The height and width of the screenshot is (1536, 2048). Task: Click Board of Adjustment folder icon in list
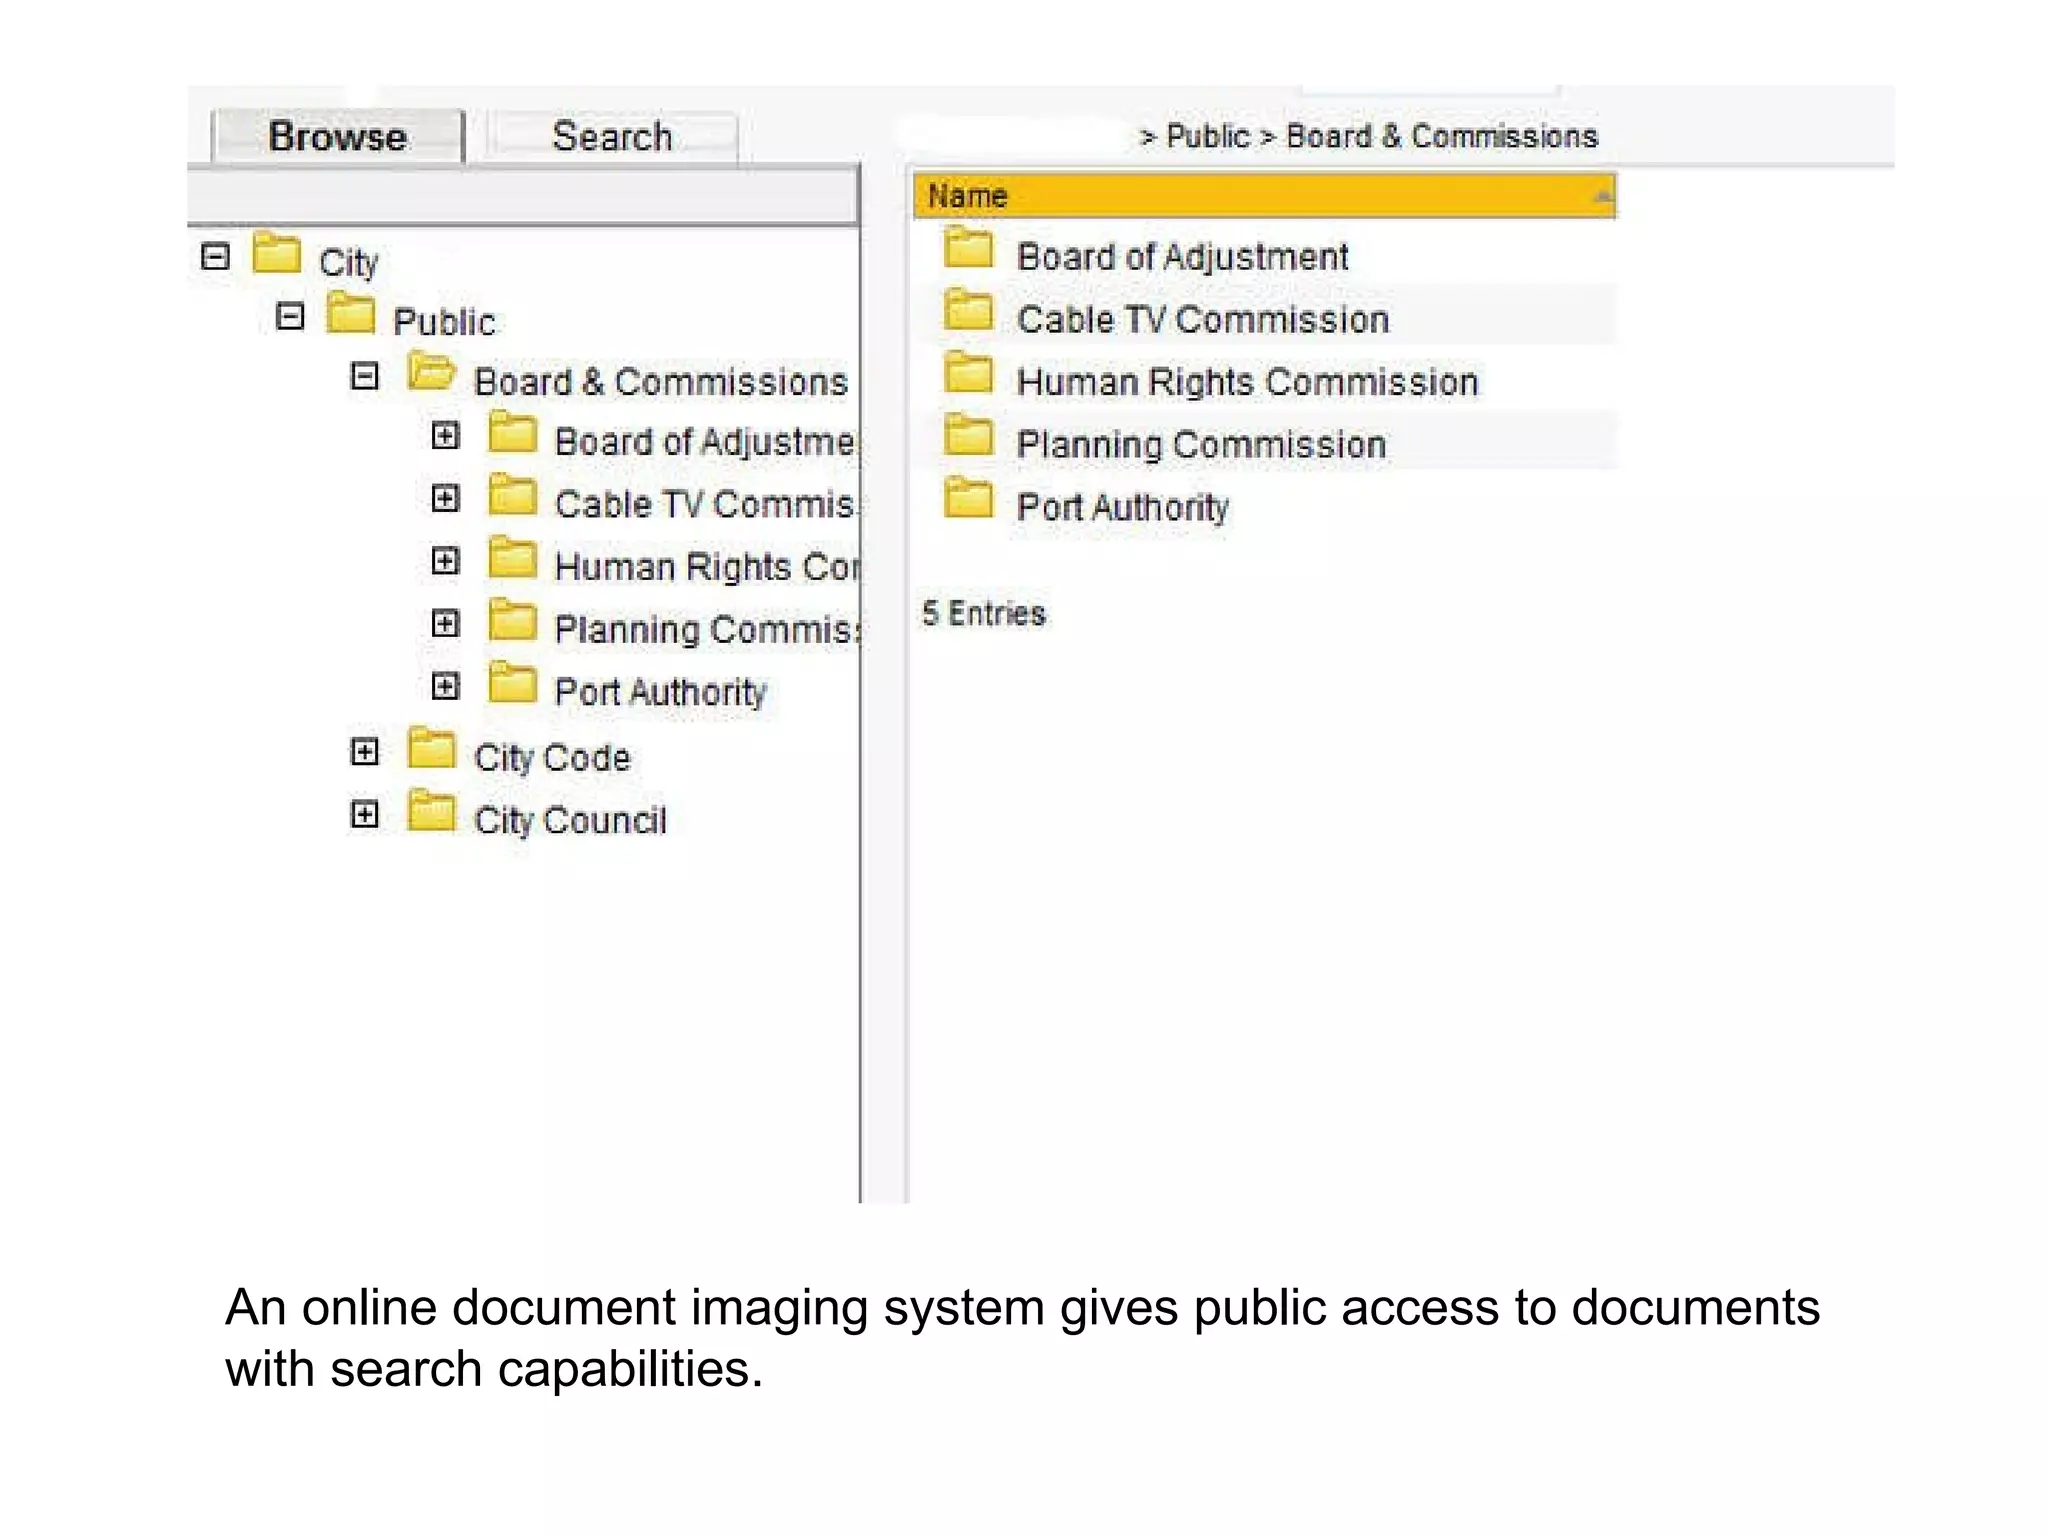[x=969, y=248]
